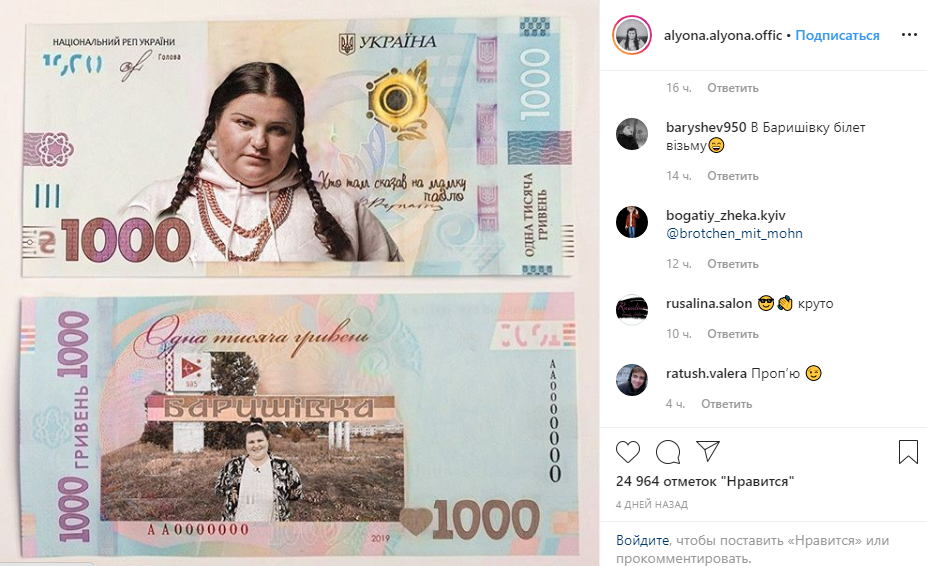View the 24 964 likes list

click(705, 481)
